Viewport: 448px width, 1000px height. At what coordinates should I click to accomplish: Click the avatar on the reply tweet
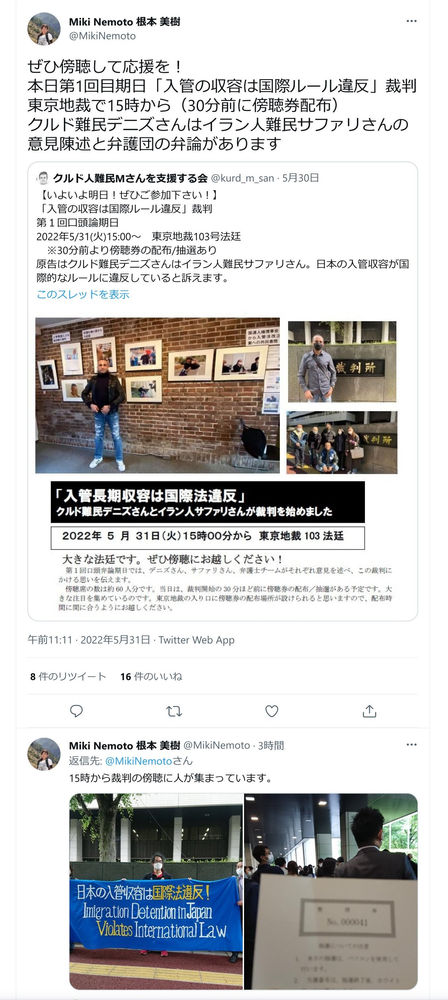click(x=43, y=754)
